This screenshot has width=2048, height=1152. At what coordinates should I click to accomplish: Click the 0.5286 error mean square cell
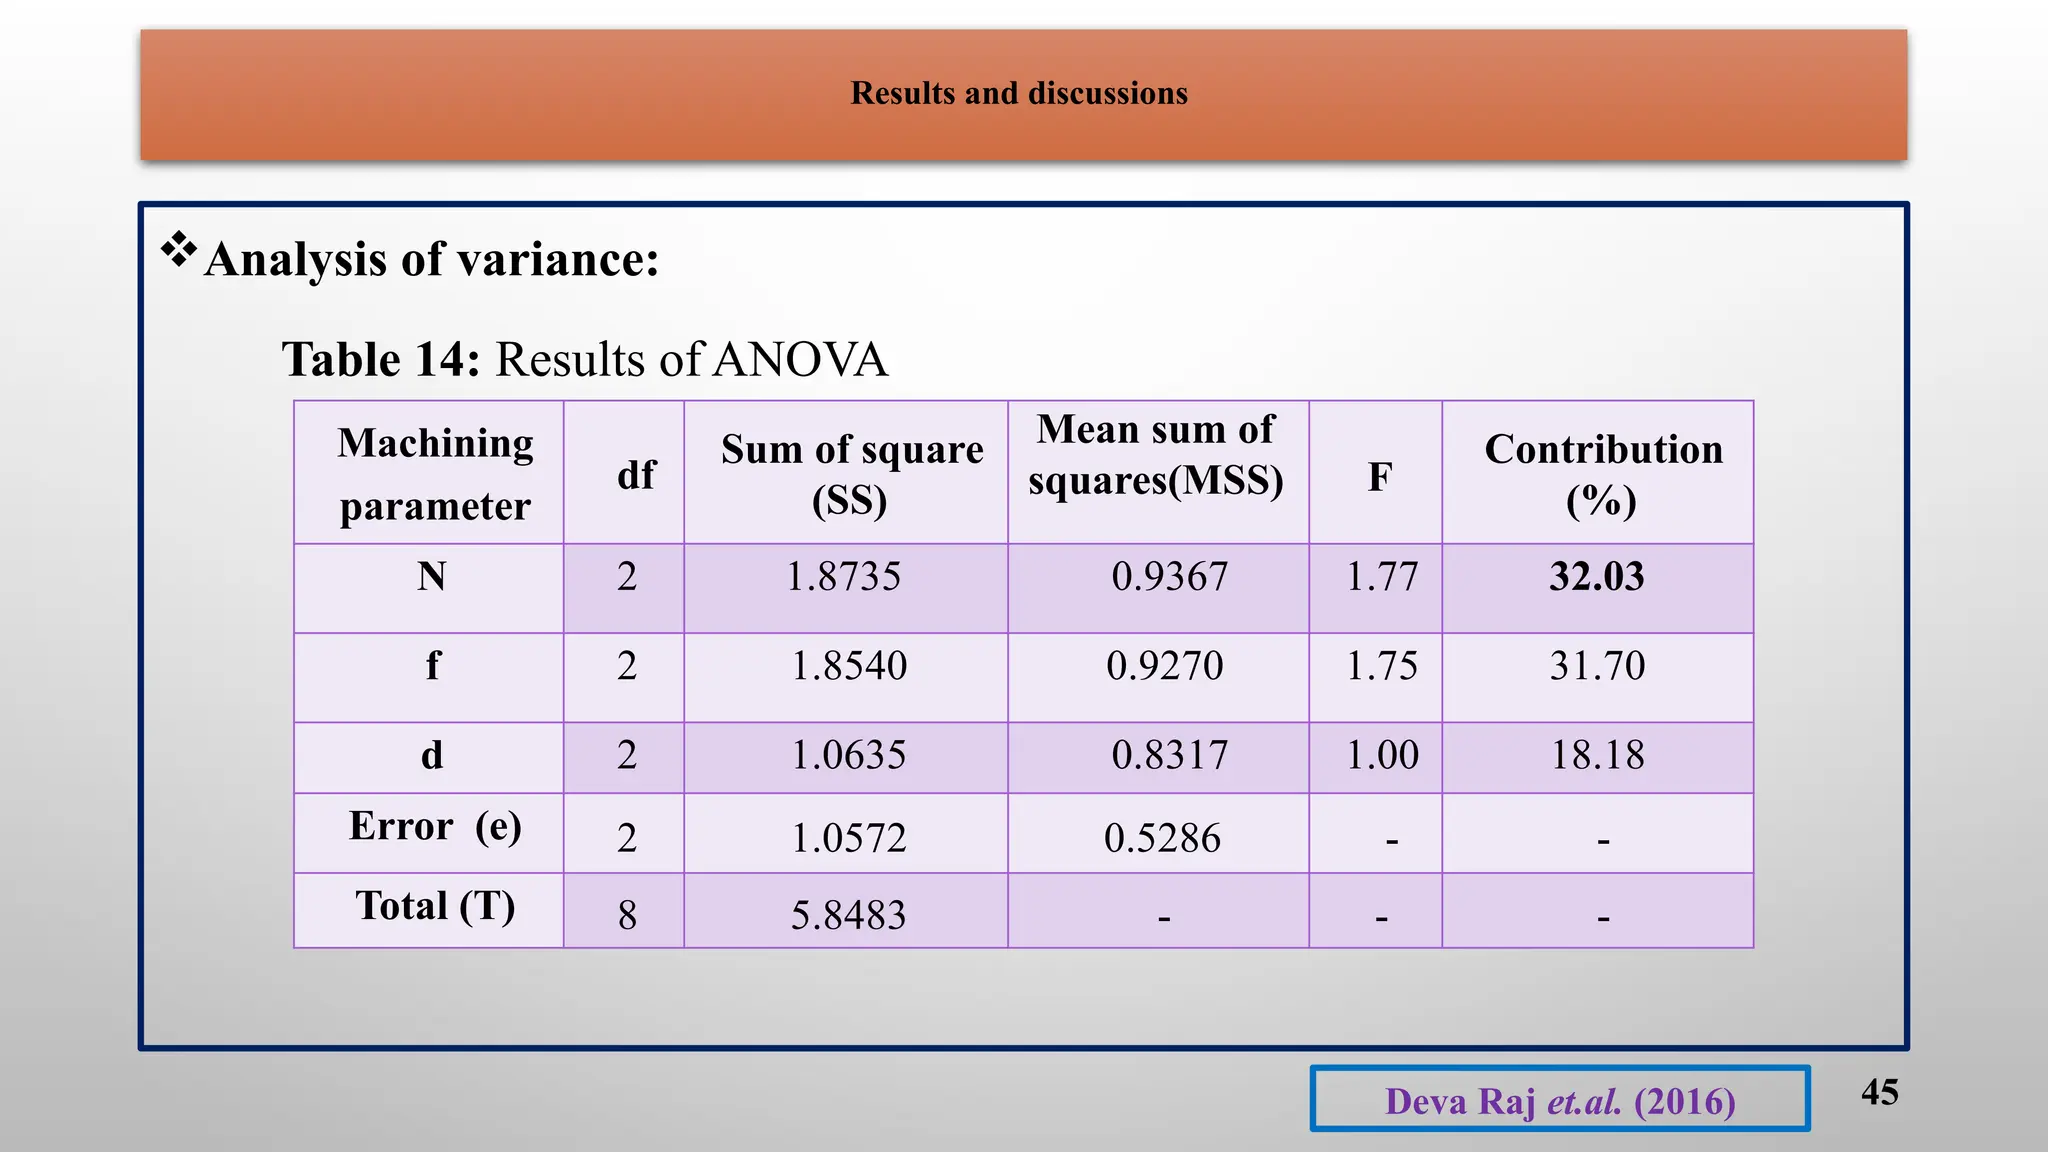pos(1162,838)
